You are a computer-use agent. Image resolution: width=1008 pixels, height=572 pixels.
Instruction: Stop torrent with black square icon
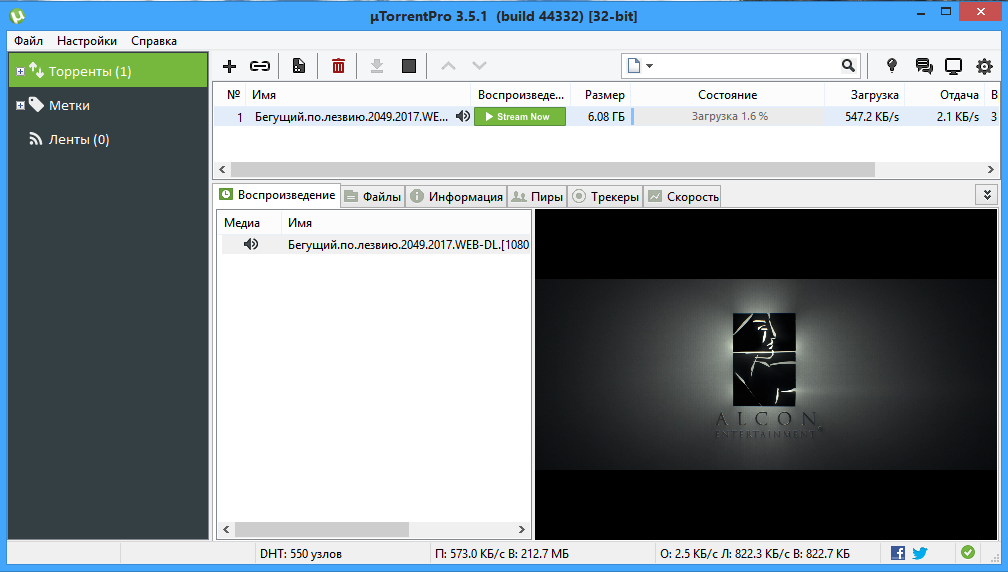coord(409,66)
